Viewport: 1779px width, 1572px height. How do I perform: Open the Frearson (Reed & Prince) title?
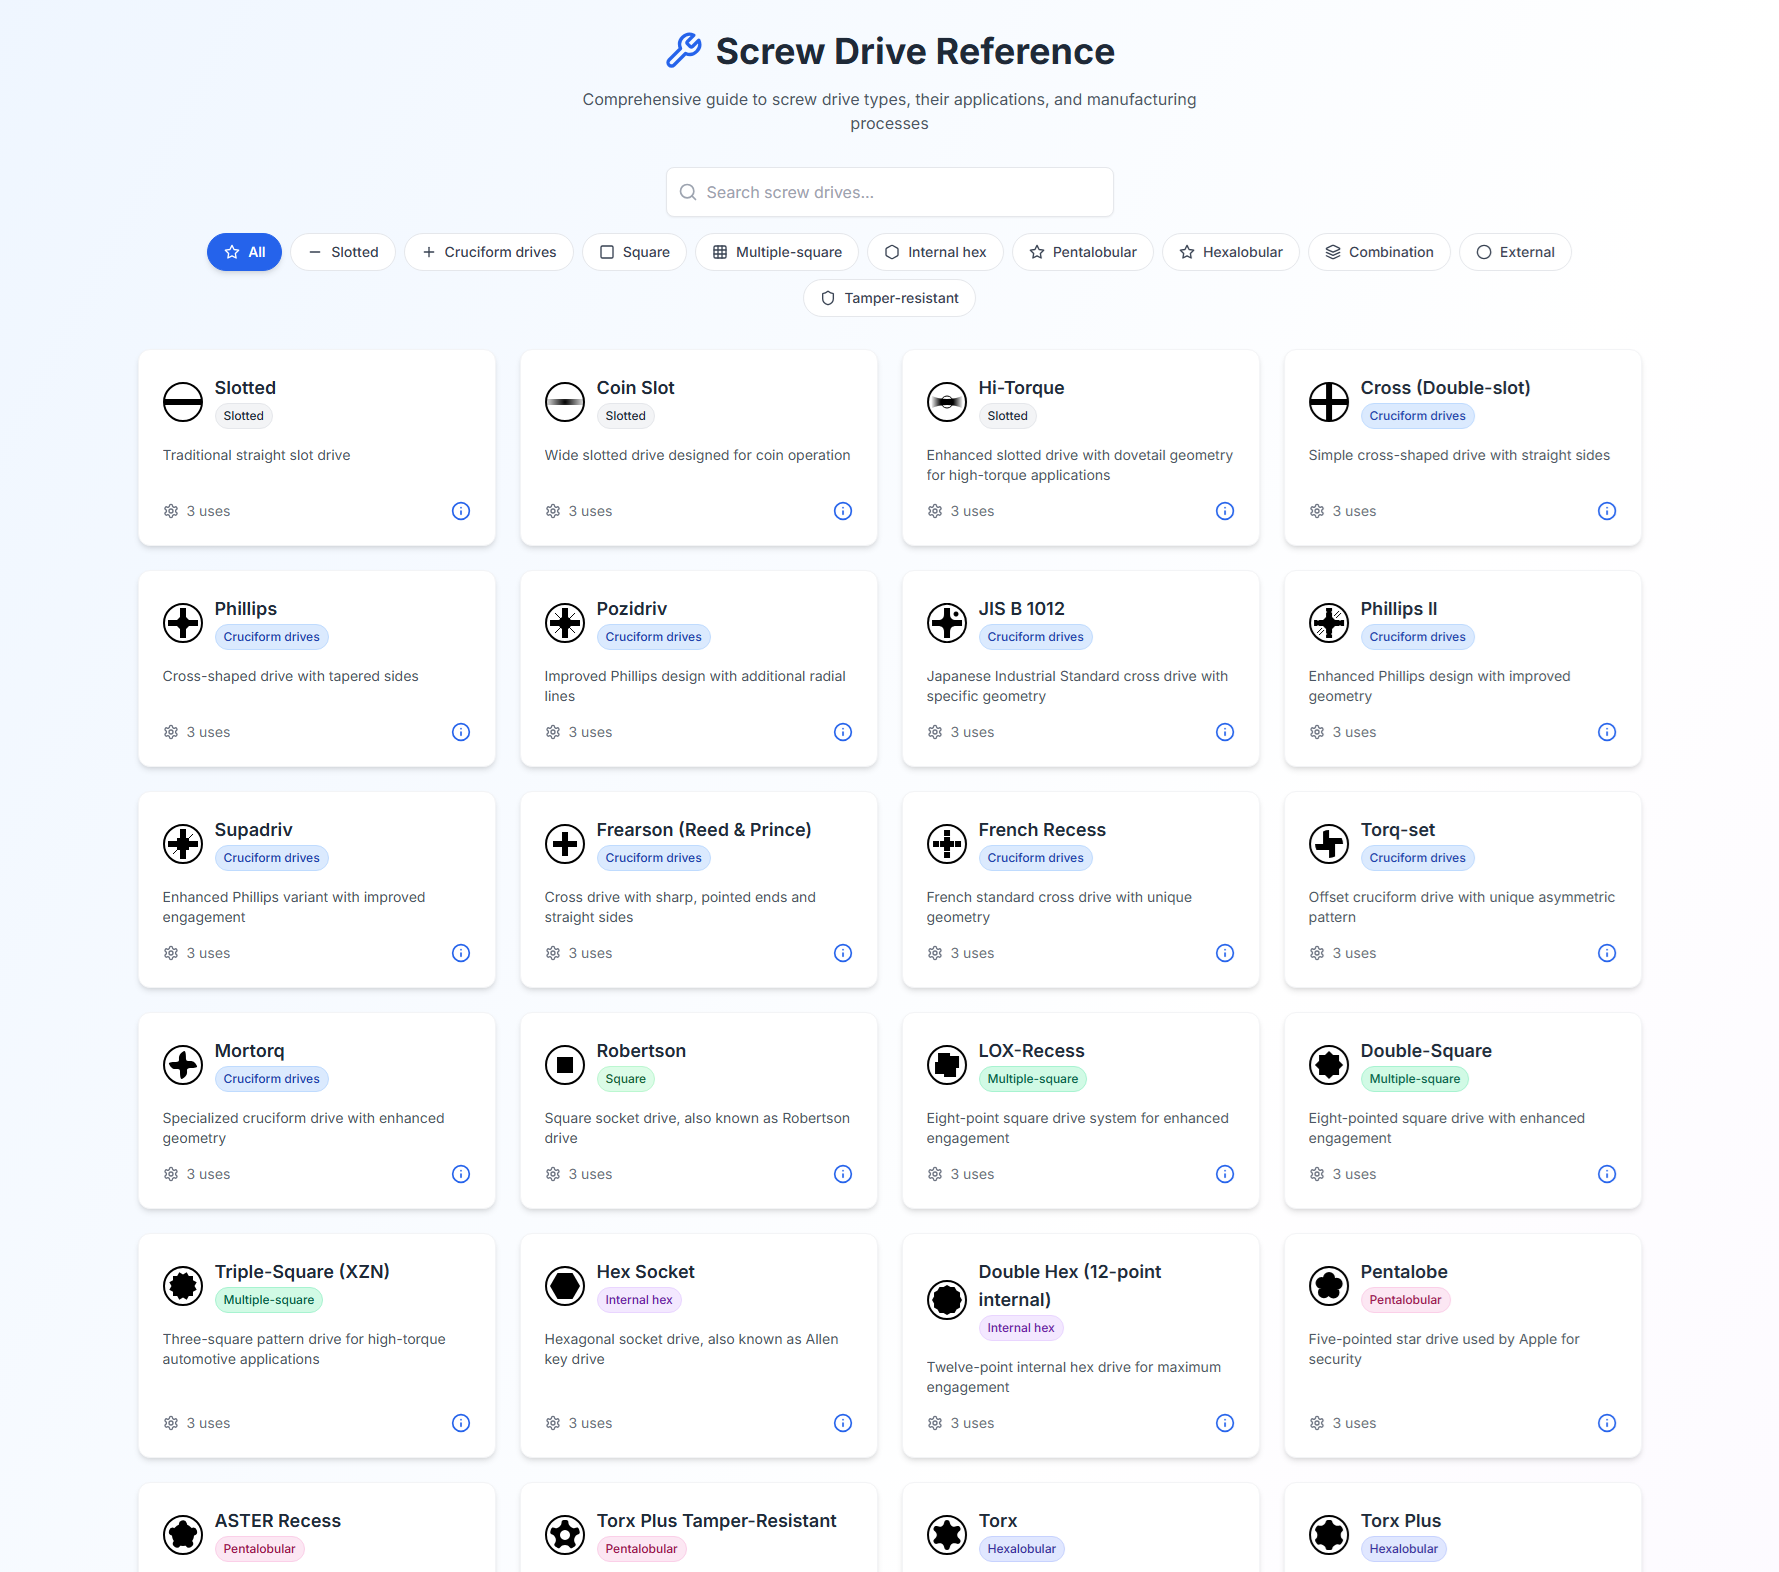[704, 830]
